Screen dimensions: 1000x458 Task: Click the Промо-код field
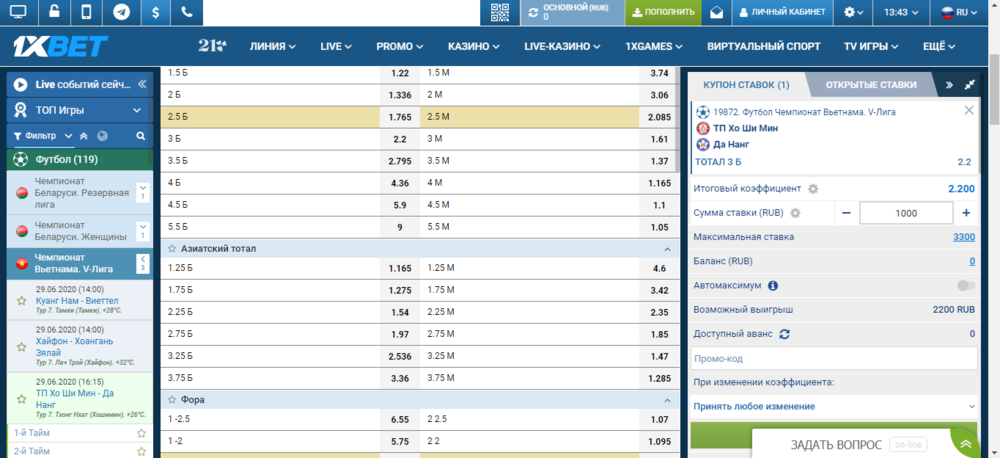click(834, 358)
